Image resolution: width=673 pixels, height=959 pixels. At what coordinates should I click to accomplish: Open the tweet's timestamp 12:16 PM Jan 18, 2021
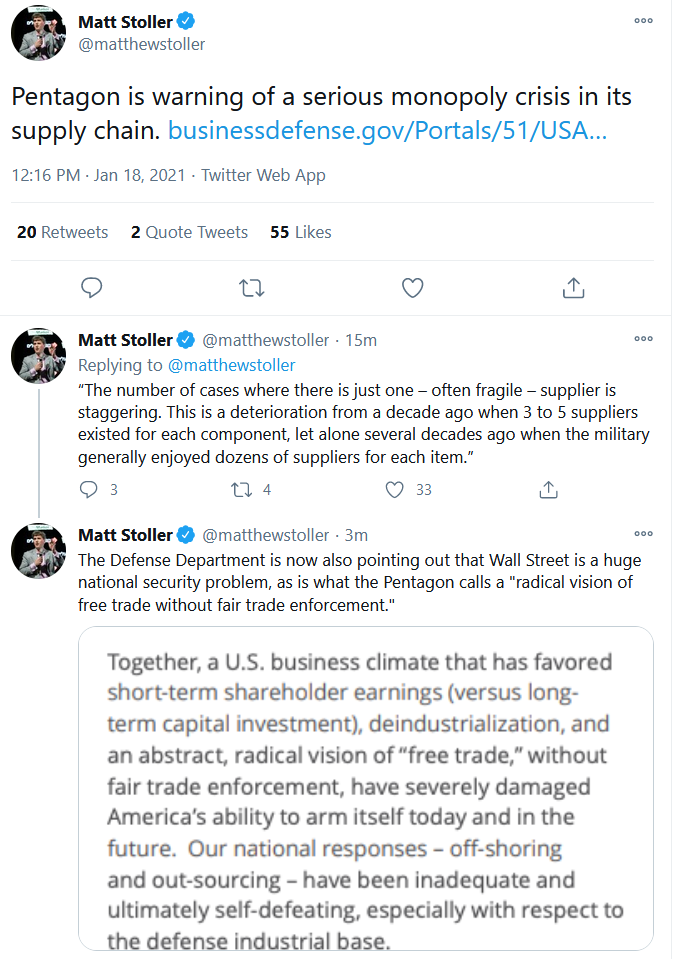click(x=98, y=176)
